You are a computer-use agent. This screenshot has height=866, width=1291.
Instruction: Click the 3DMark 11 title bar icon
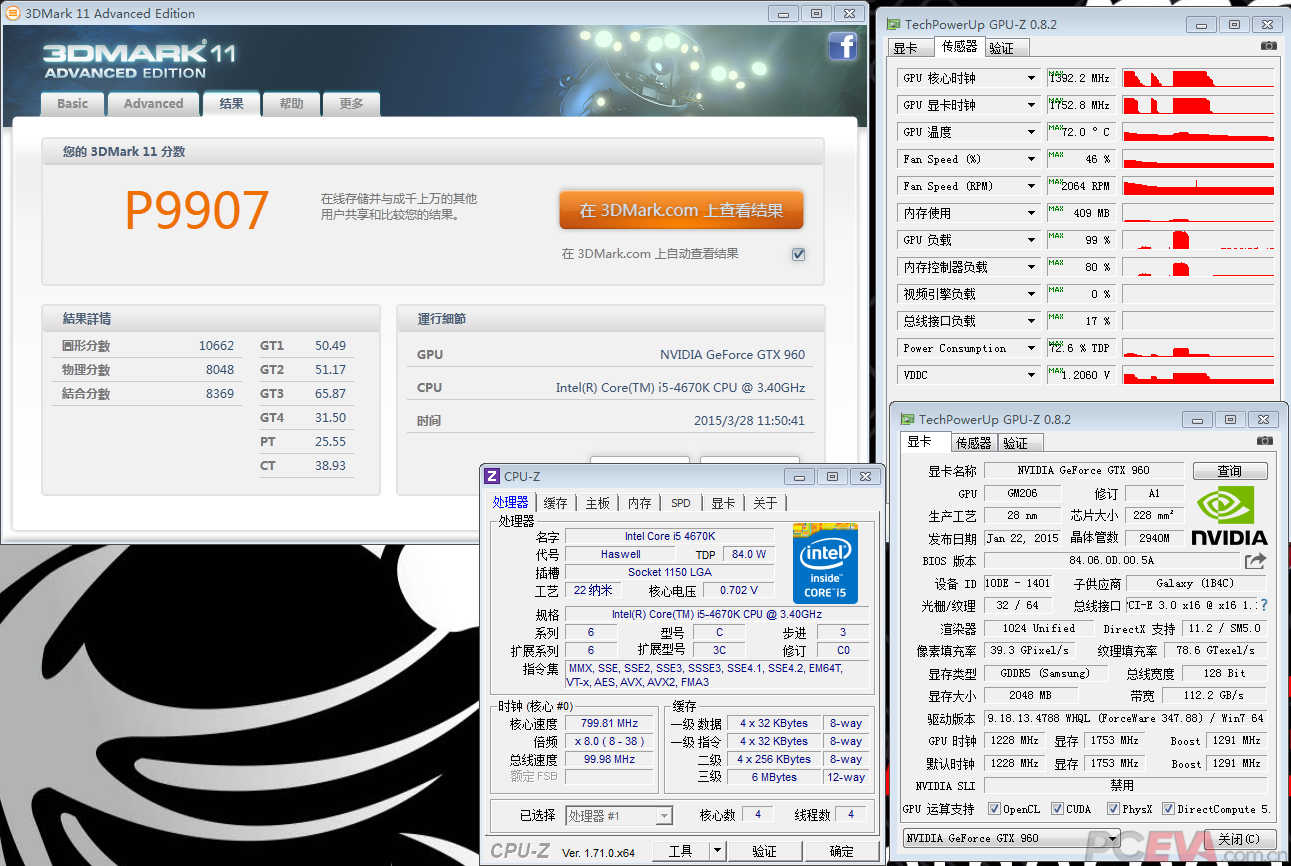click(x=12, y=13)
